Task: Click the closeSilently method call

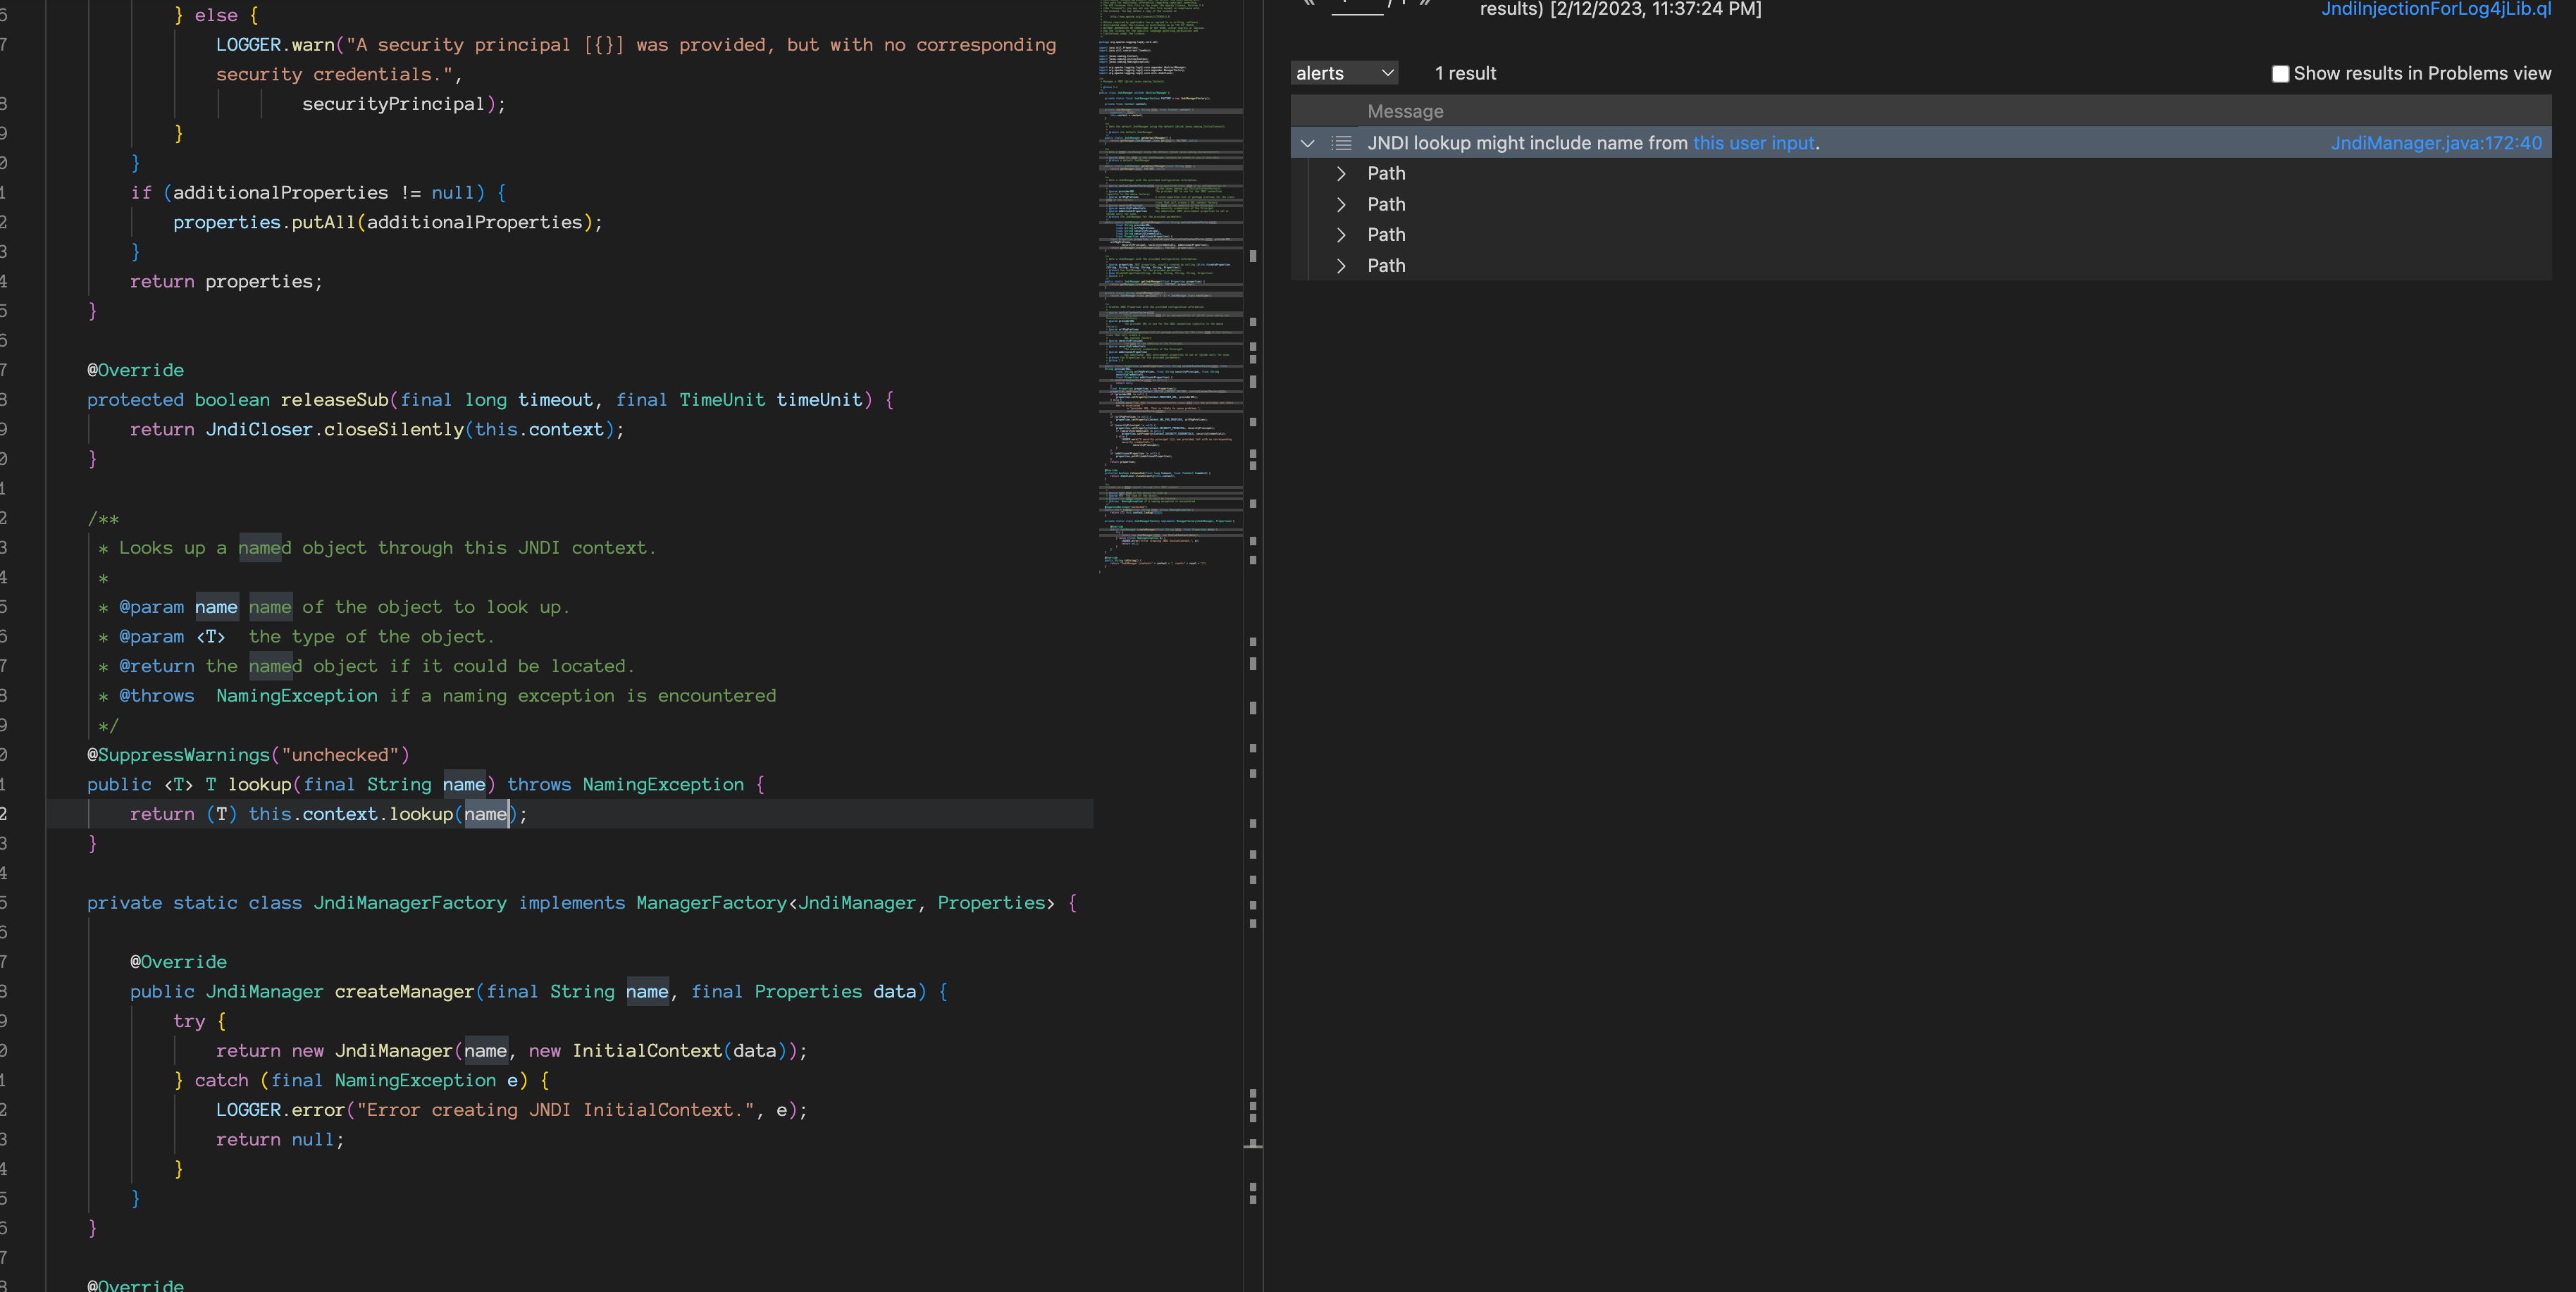Action: [x=393, y=429]
